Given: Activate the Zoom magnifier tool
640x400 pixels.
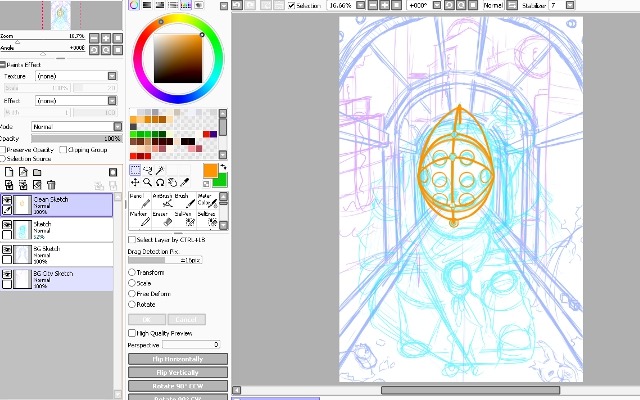Looking at the screenshot, I should click(148, 182).
